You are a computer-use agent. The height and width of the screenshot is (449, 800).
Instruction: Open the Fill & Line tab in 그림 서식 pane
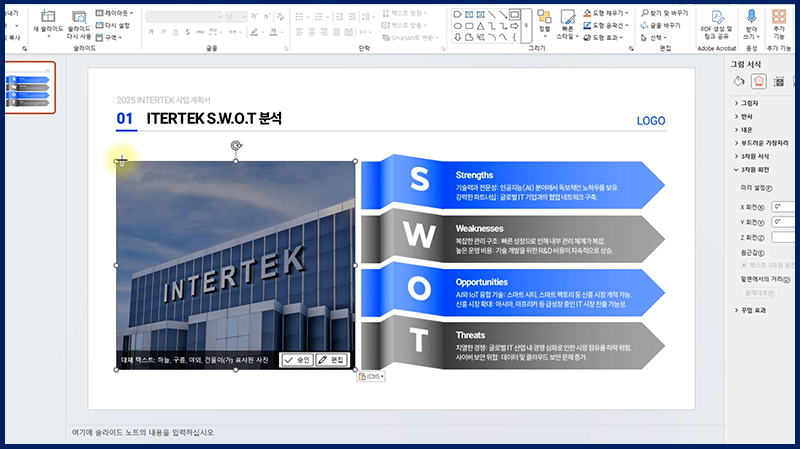(x=739, y=81)
